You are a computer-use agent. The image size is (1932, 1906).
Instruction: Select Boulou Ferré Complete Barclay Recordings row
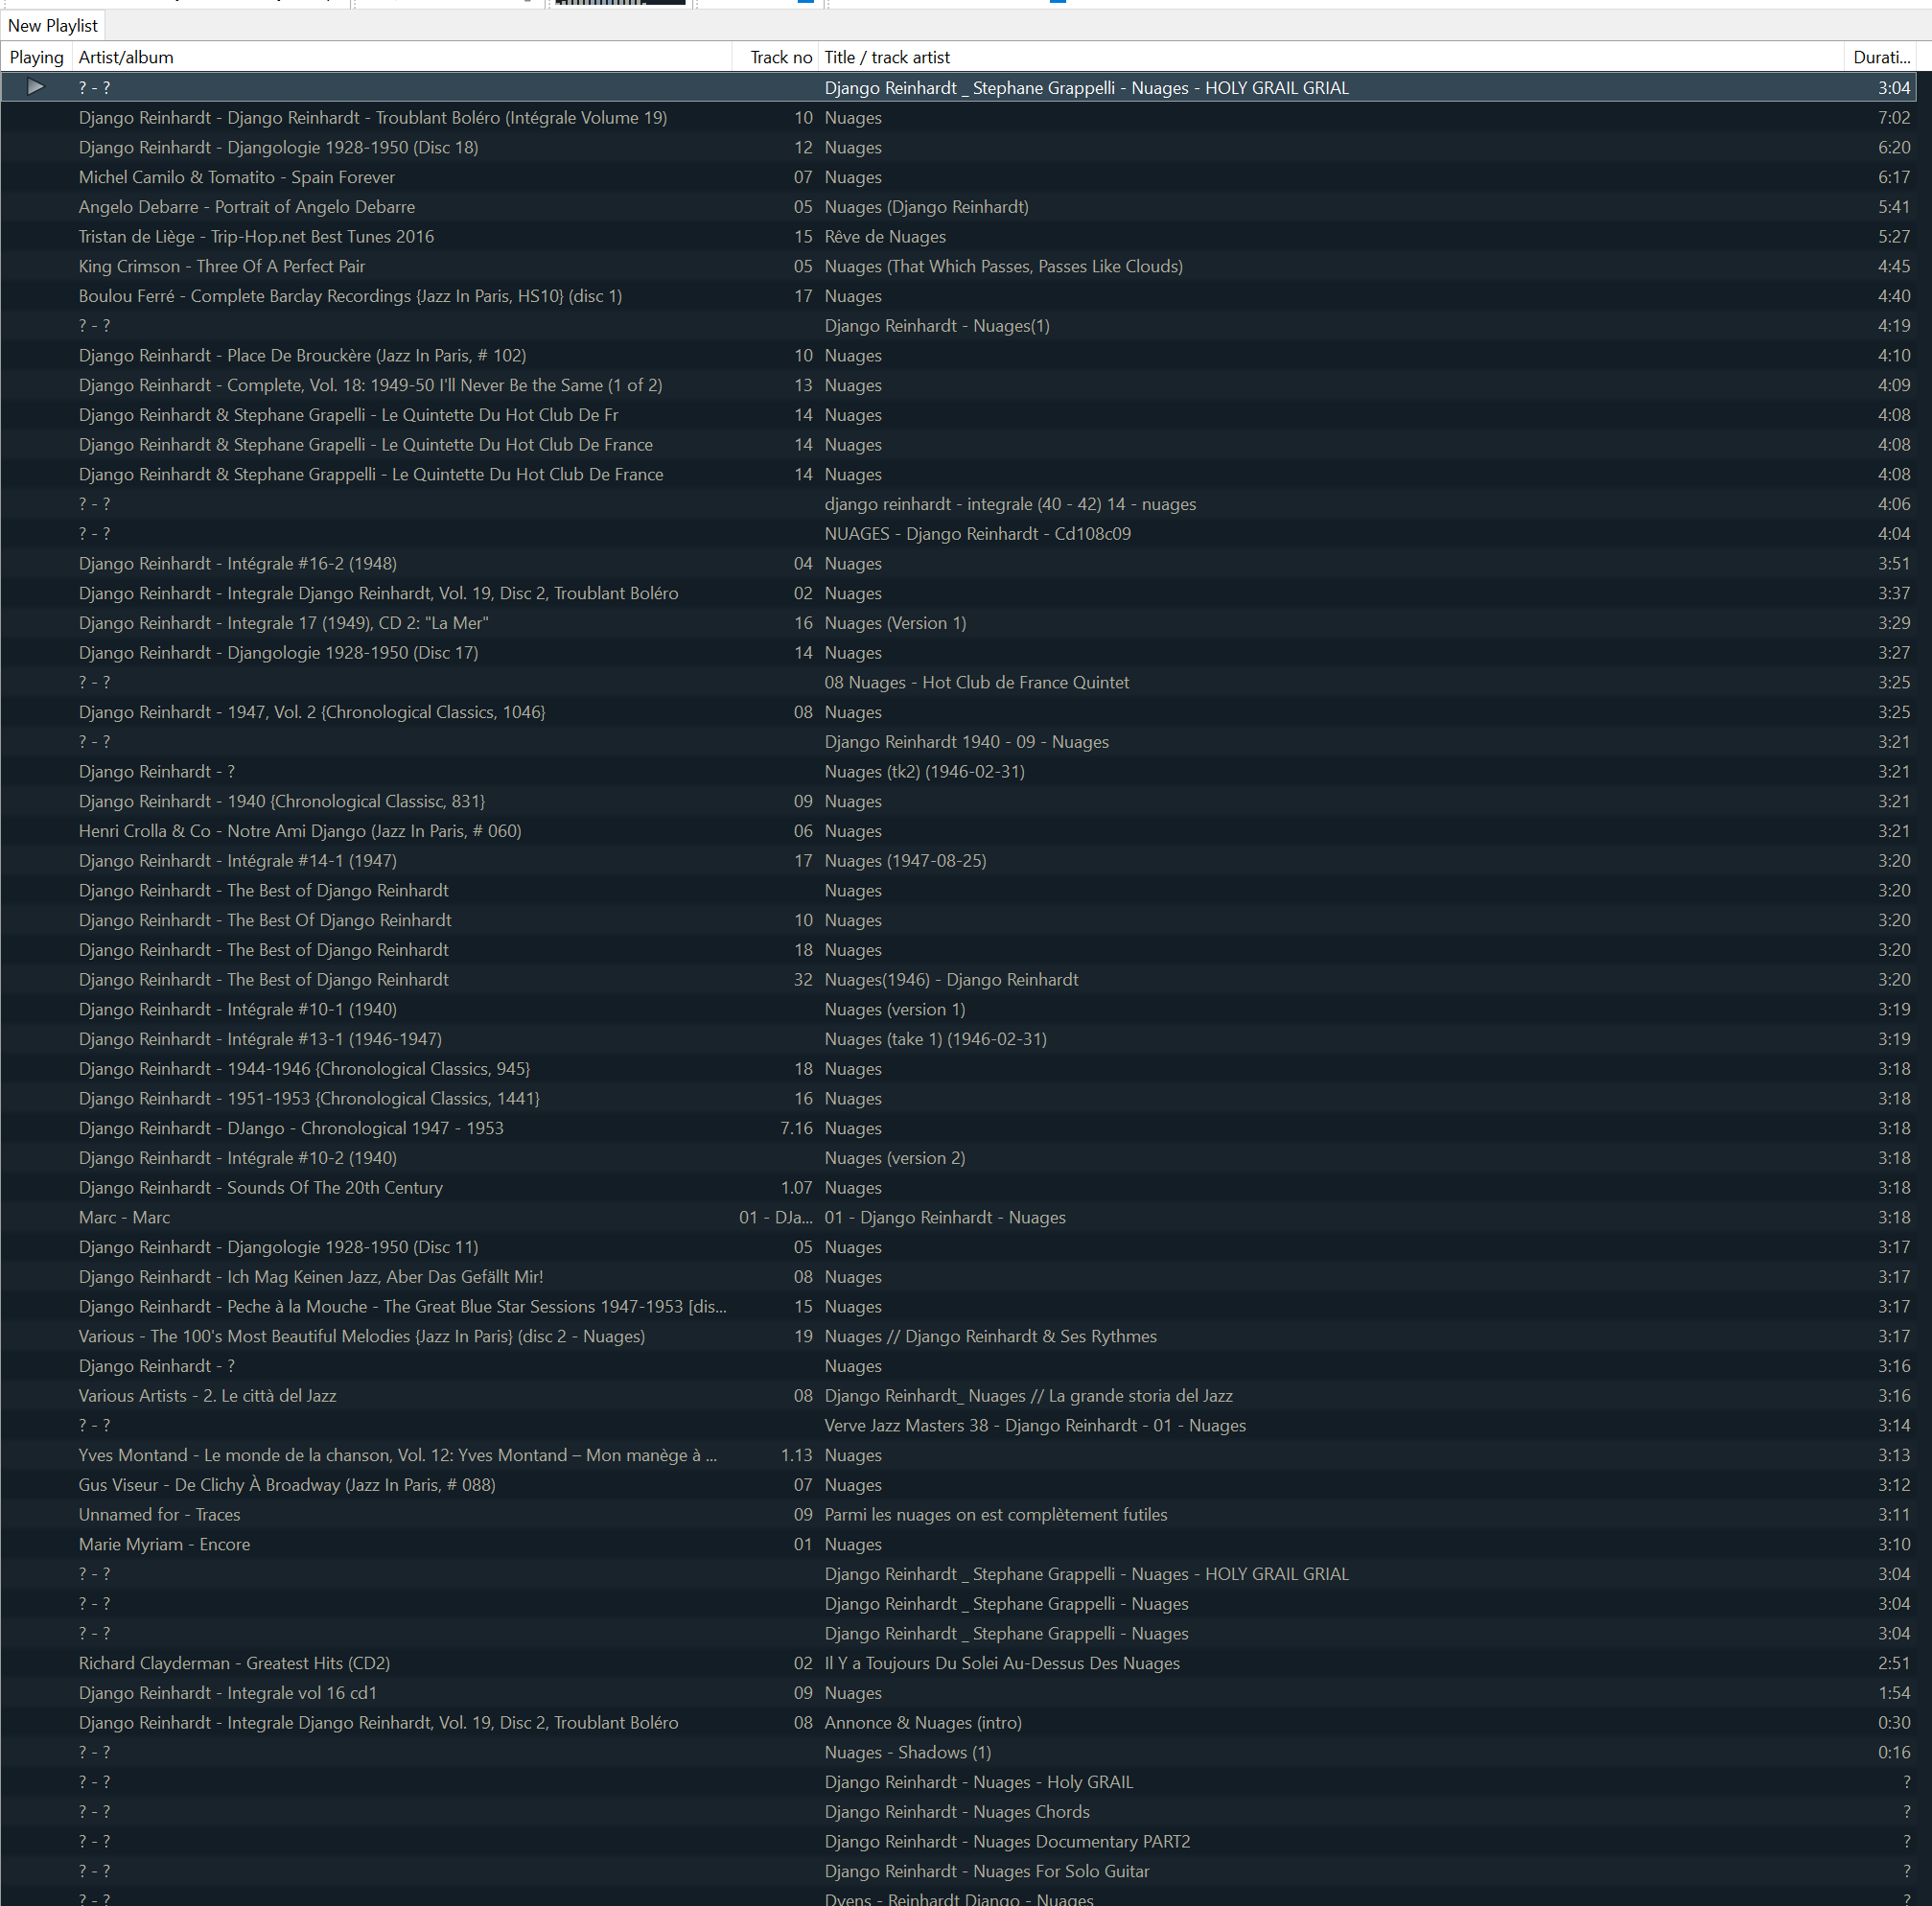(350, 296)
